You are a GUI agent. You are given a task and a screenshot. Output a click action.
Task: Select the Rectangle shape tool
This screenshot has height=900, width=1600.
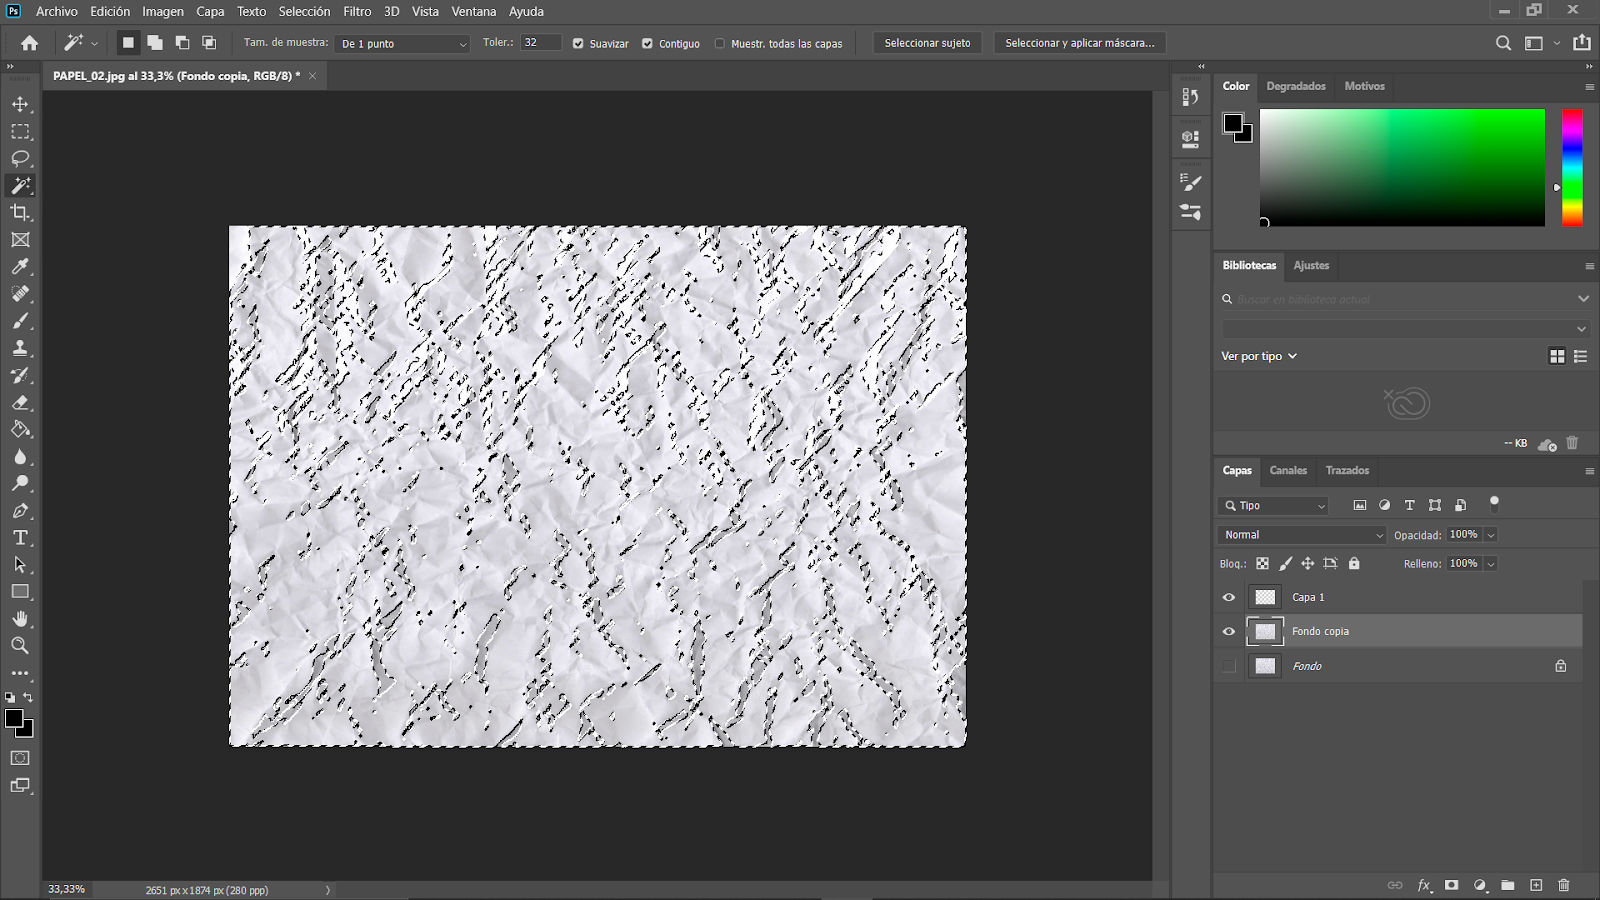(x=20, y=592)
